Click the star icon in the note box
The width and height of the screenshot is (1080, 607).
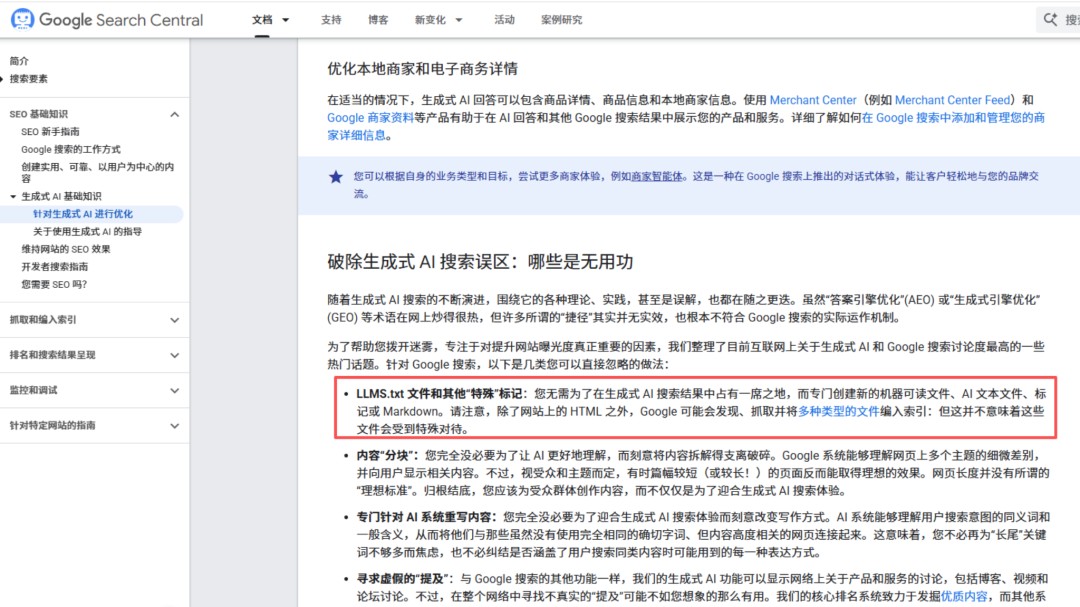[x=335, y=177]
